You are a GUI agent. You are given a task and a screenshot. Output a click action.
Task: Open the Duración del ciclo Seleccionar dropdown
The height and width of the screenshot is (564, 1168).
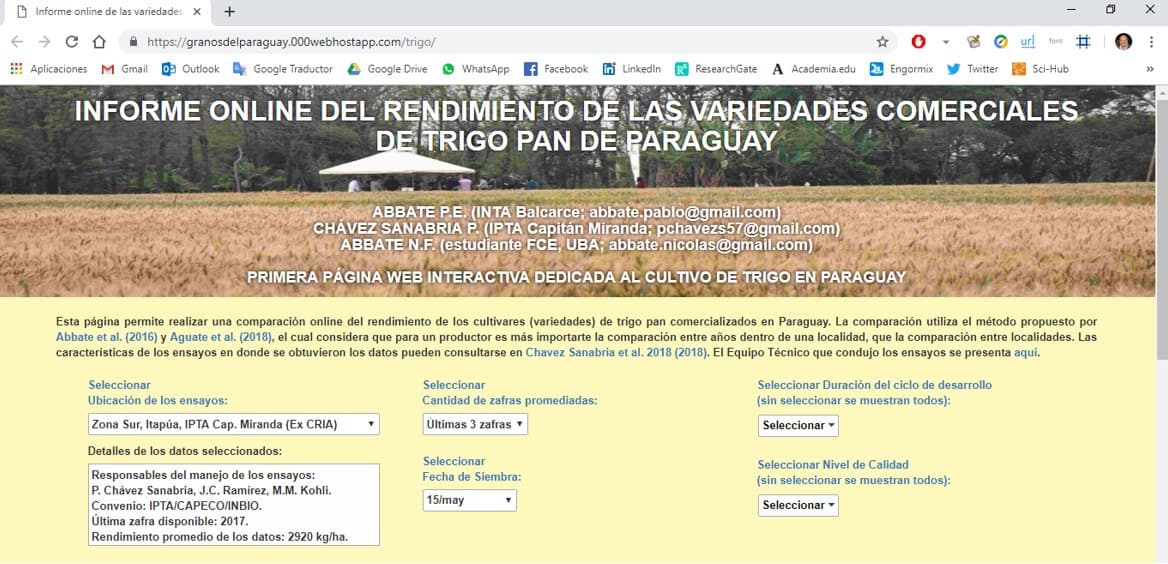798,425
